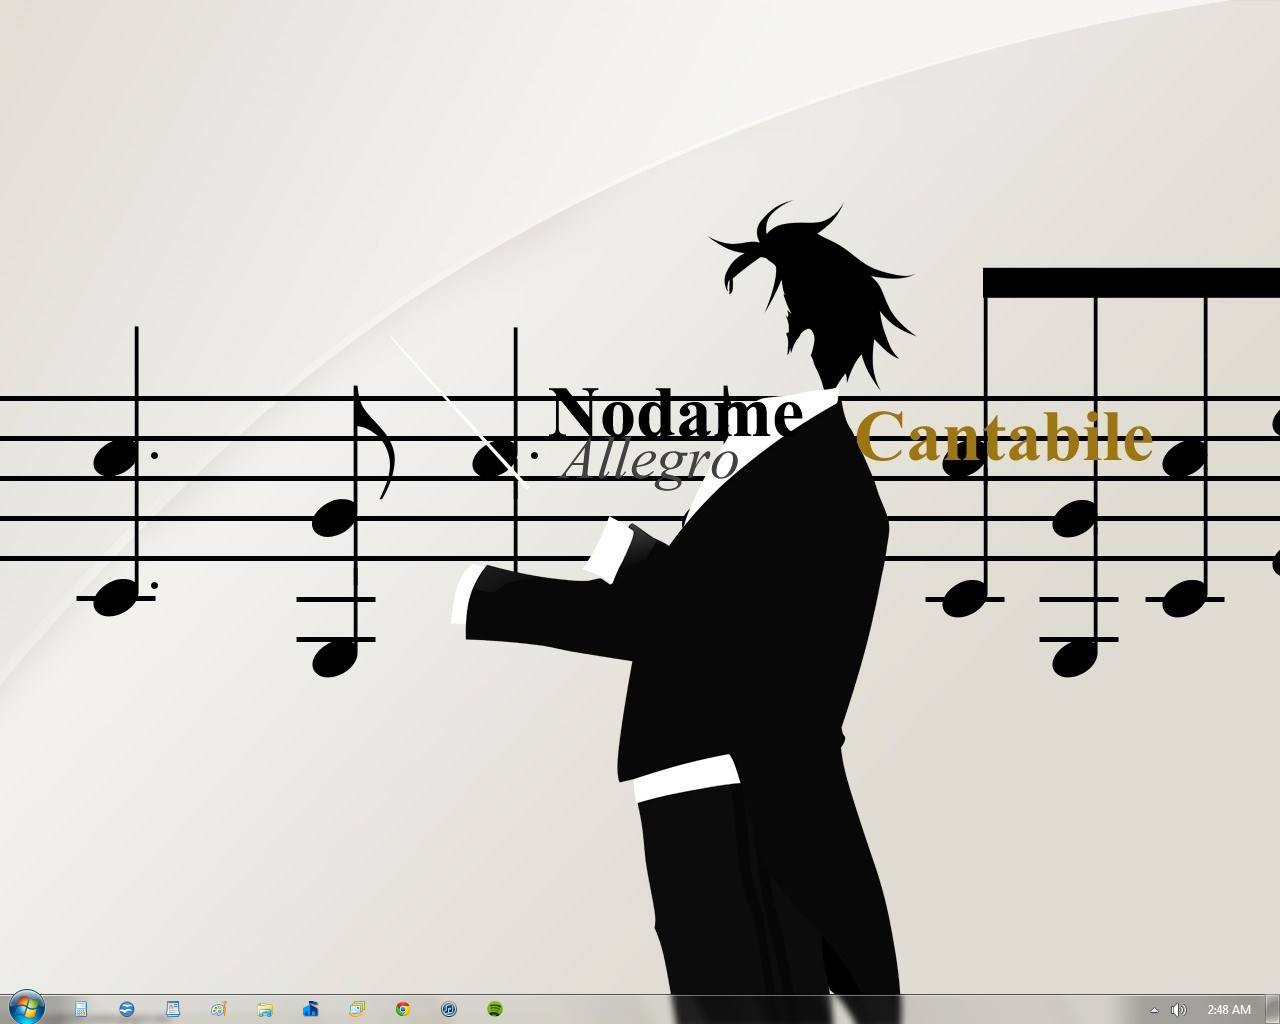The width and height of the screenshot is (1280, 1024).
Task: Open the blue globe taskbar icon
Action: (x=127, y=1009)
